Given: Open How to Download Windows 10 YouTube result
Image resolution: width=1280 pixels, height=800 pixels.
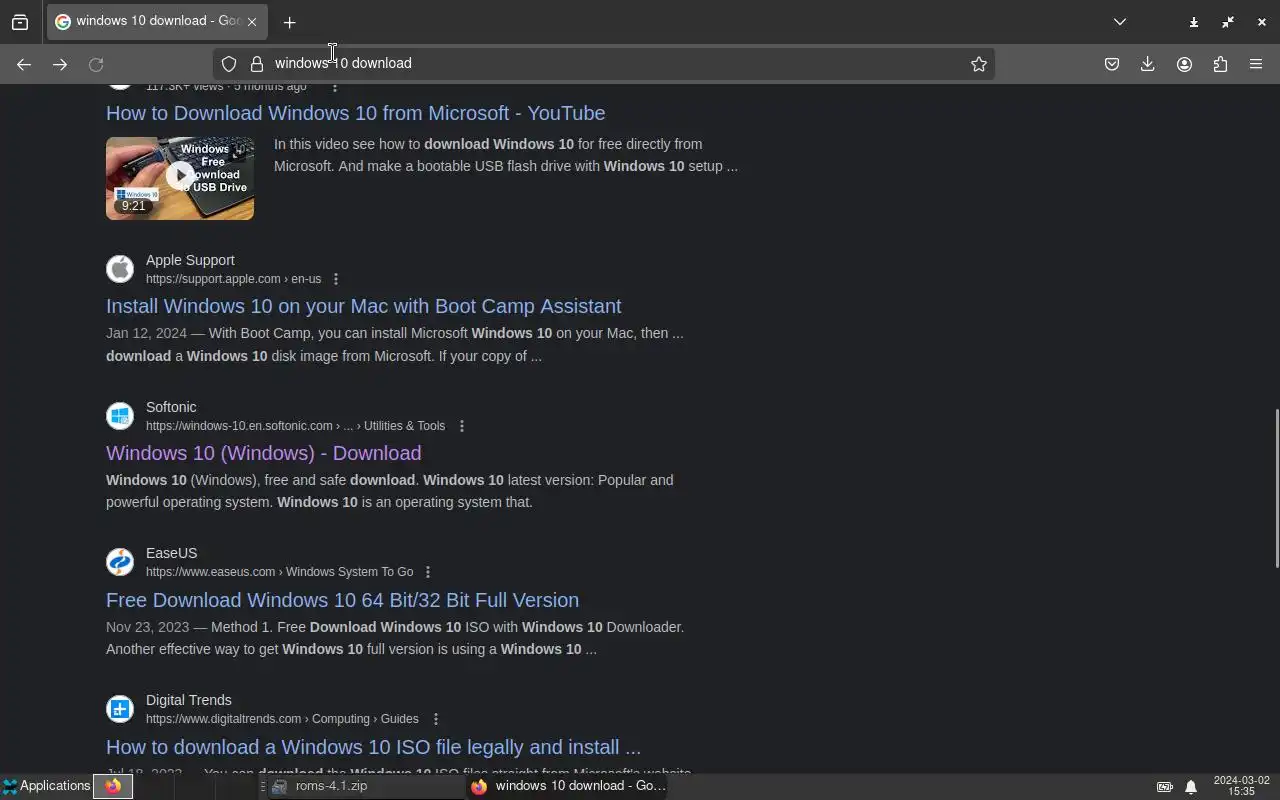Looking at the screenshot, I should [x=355, y=113].
